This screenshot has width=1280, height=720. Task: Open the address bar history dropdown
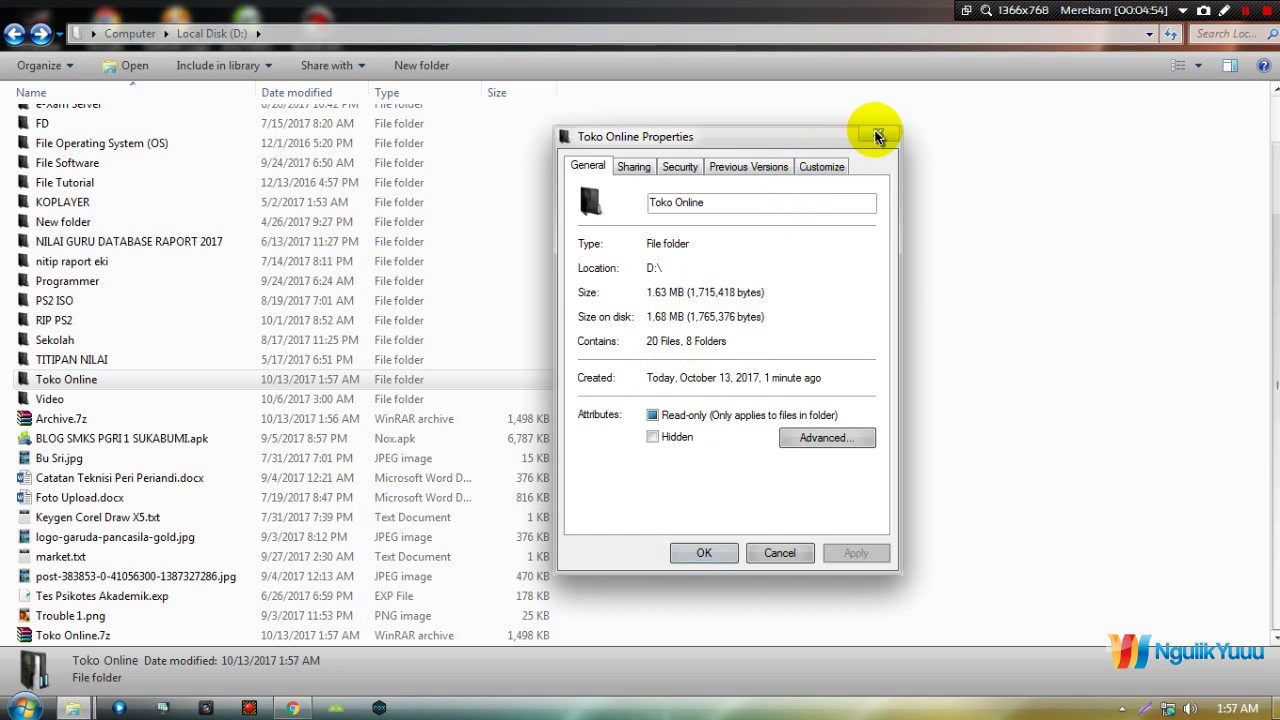coord(1149,34)
